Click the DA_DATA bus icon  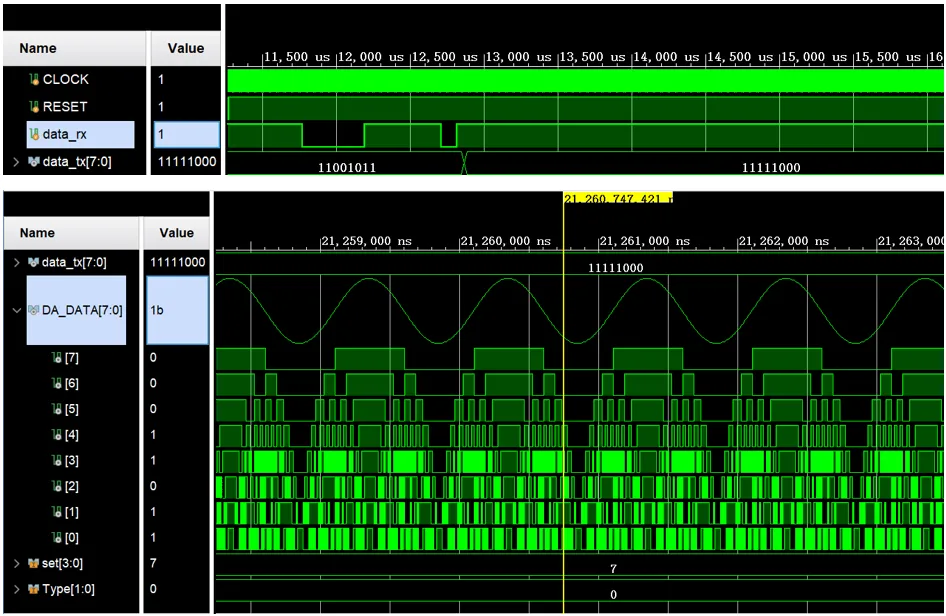34,311
